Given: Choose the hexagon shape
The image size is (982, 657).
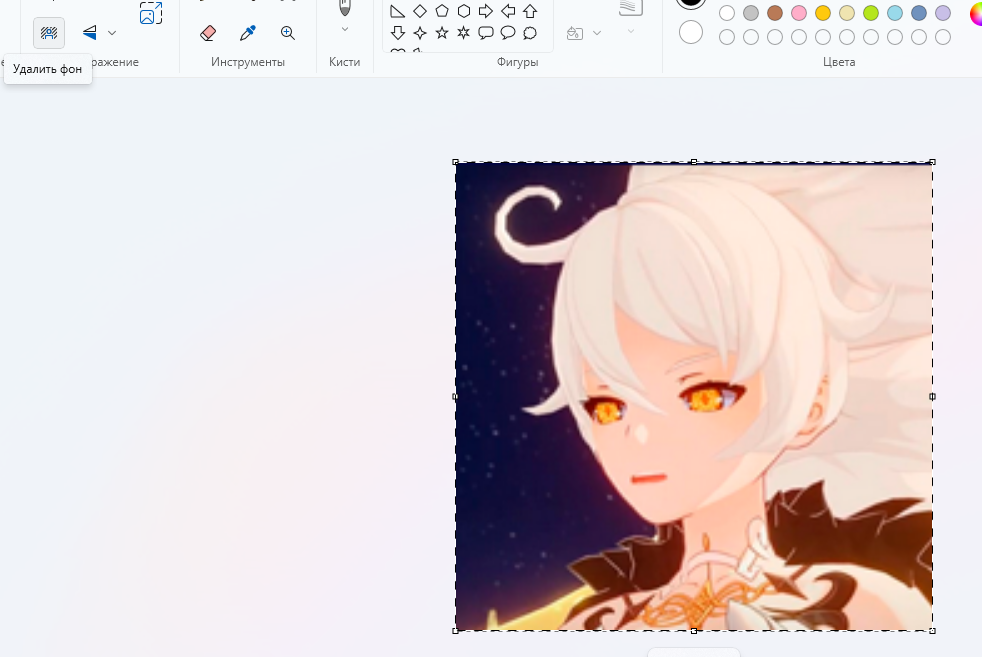Looking at the screenshot, I should 464,11.
